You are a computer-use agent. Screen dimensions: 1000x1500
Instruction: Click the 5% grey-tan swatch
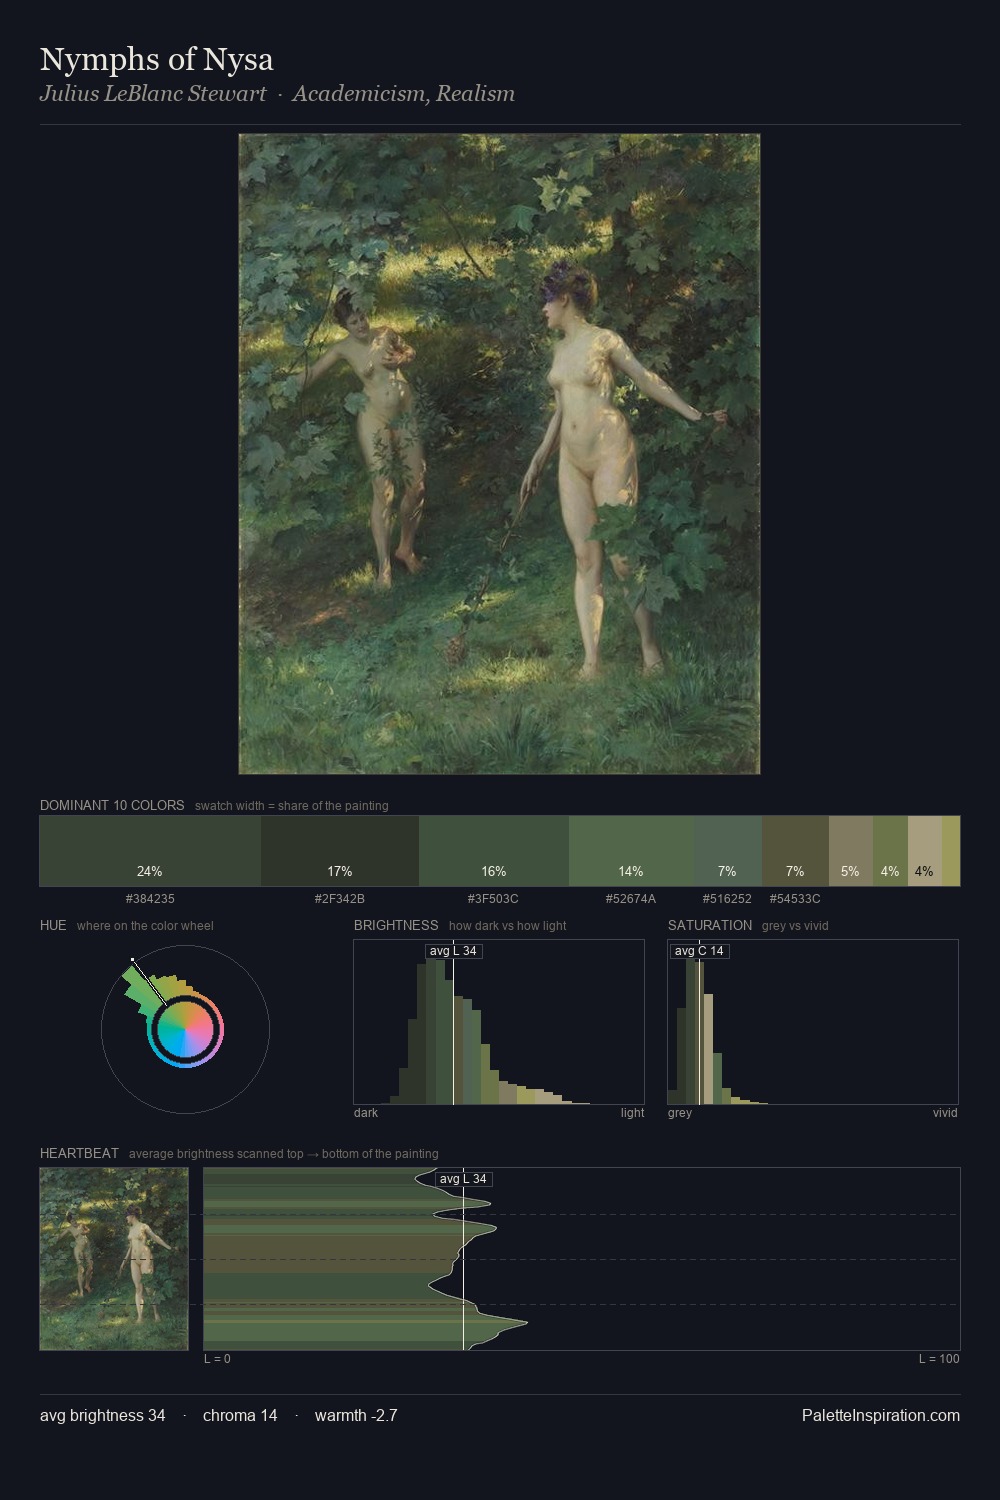point(851,851)
